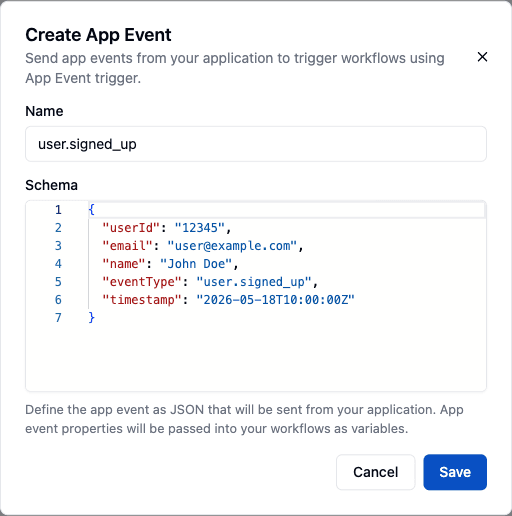Cancel creating the app event
Viewport: 512px width, 516px height.
[x=375, y=472]
